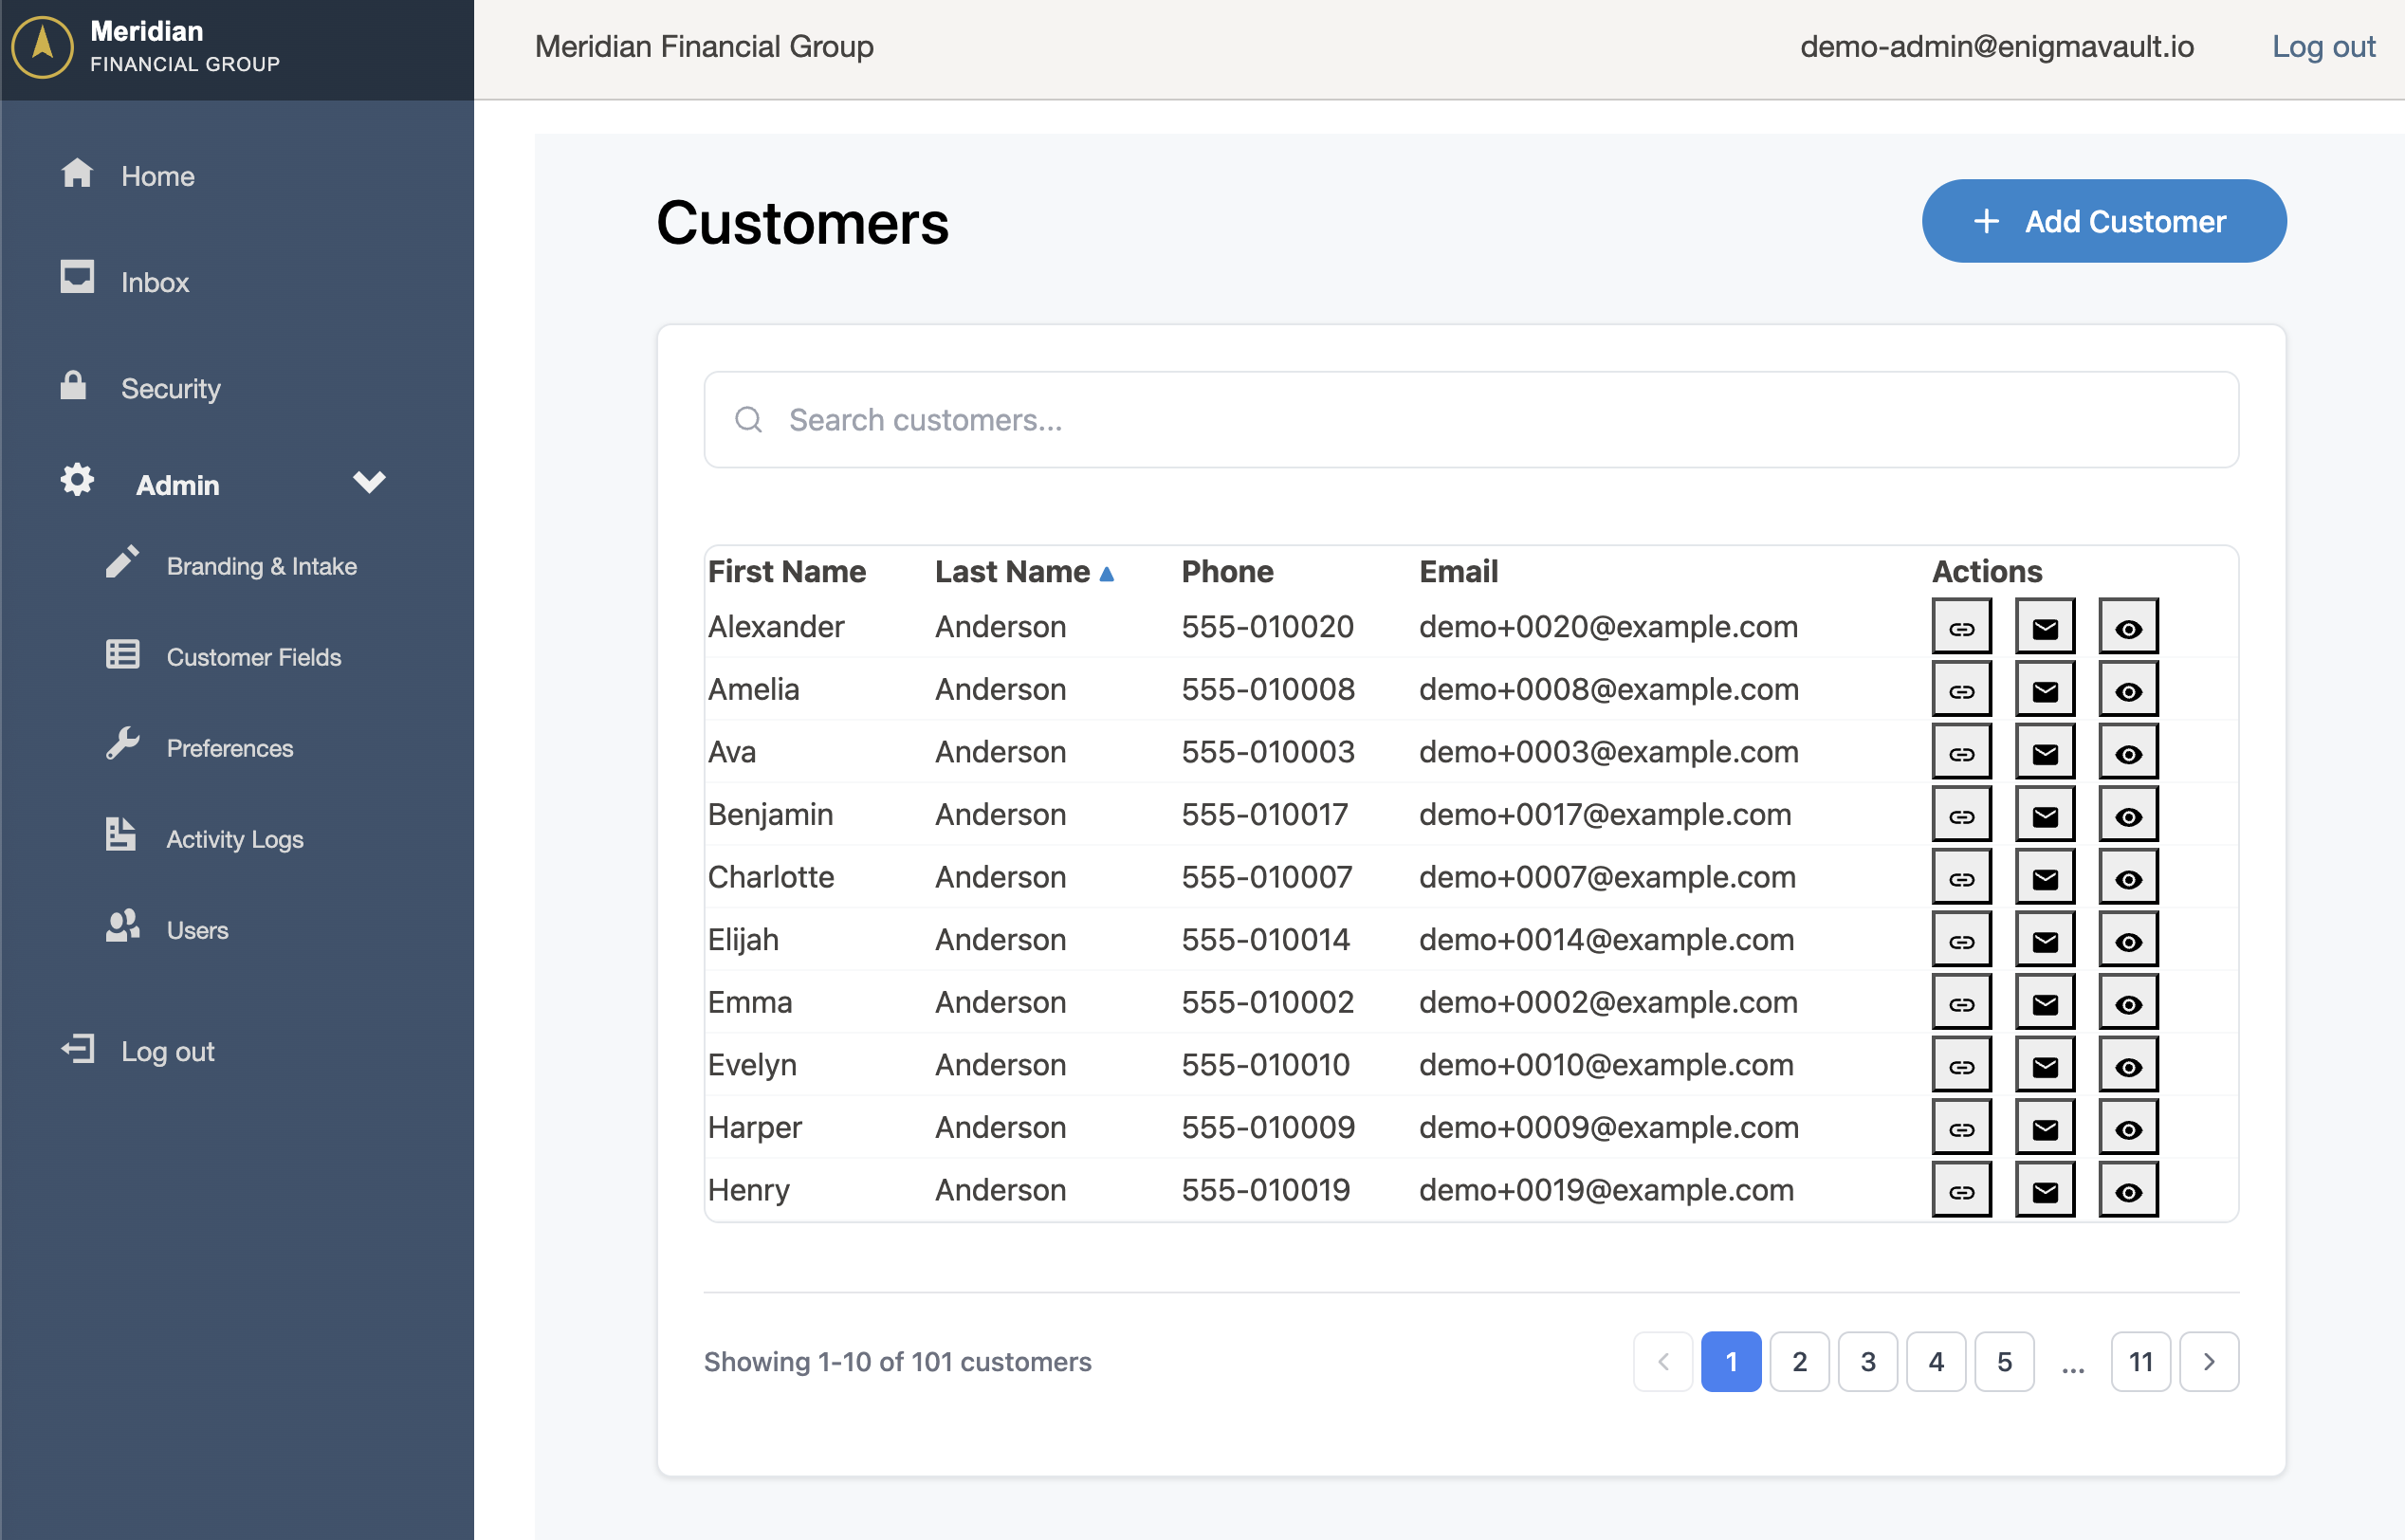
Task: Go to next page with right chevron
Action: tap(2209, 1361)
